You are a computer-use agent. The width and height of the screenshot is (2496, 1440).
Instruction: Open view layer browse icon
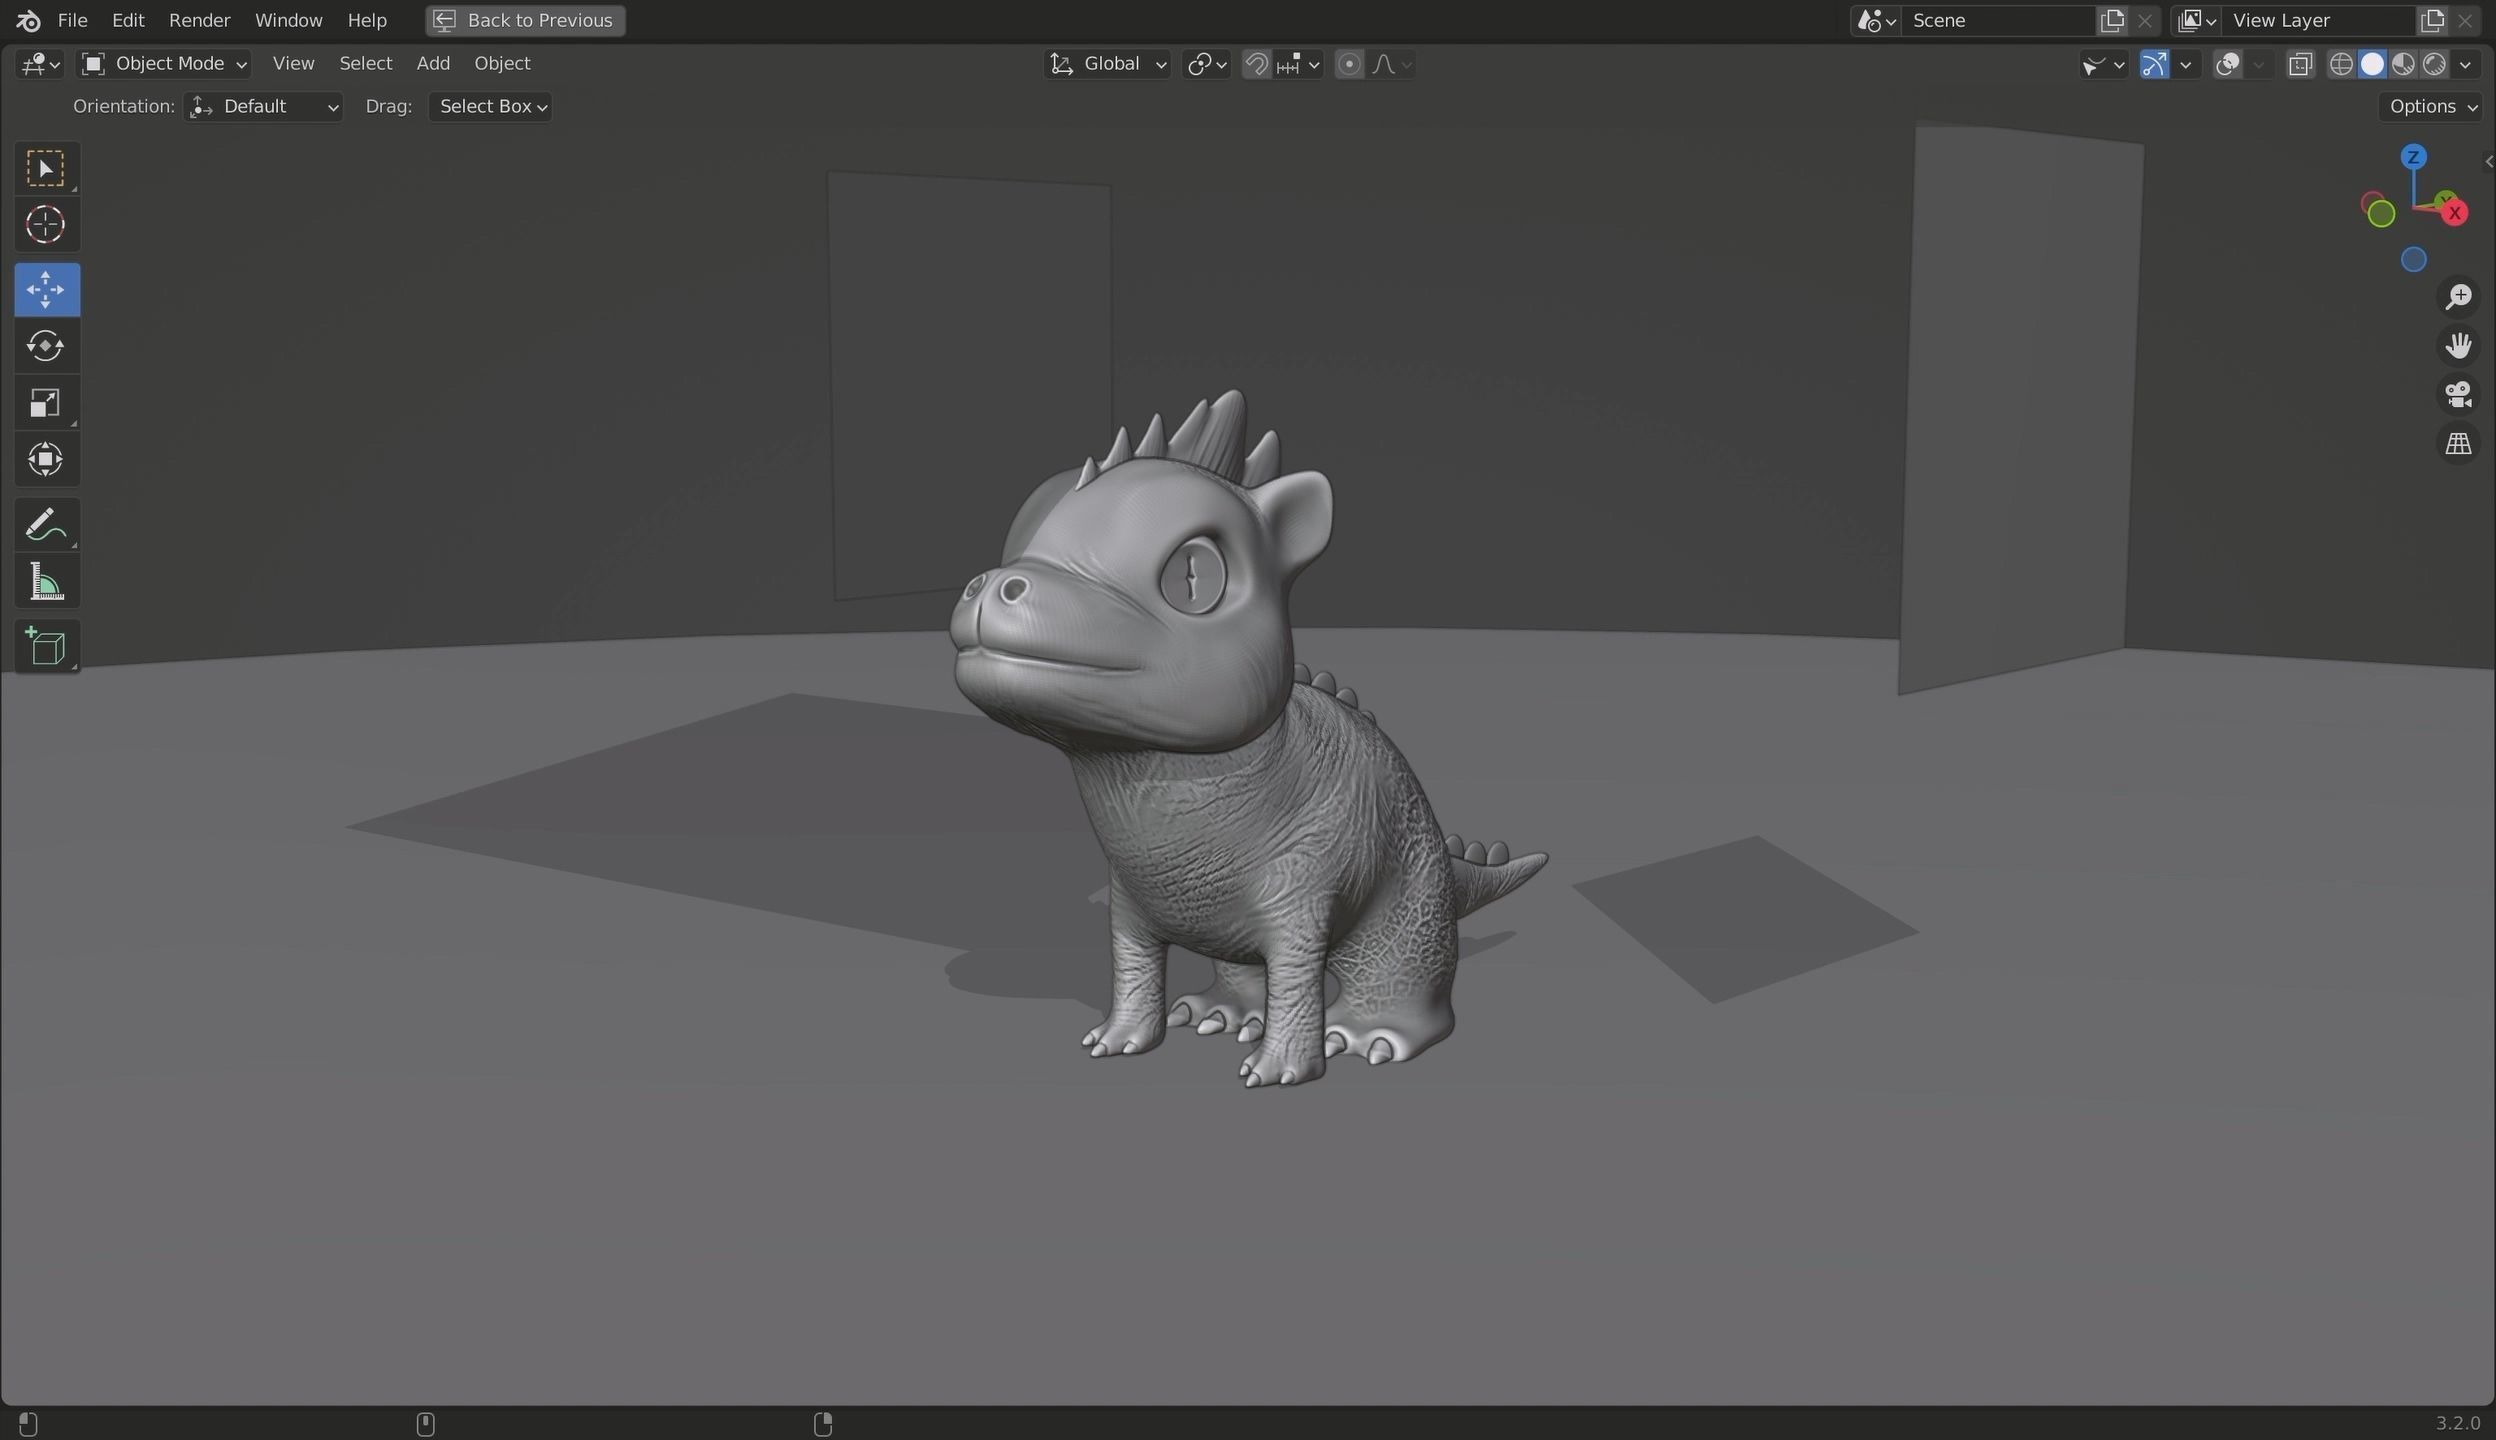click(x=2197, y=20)
